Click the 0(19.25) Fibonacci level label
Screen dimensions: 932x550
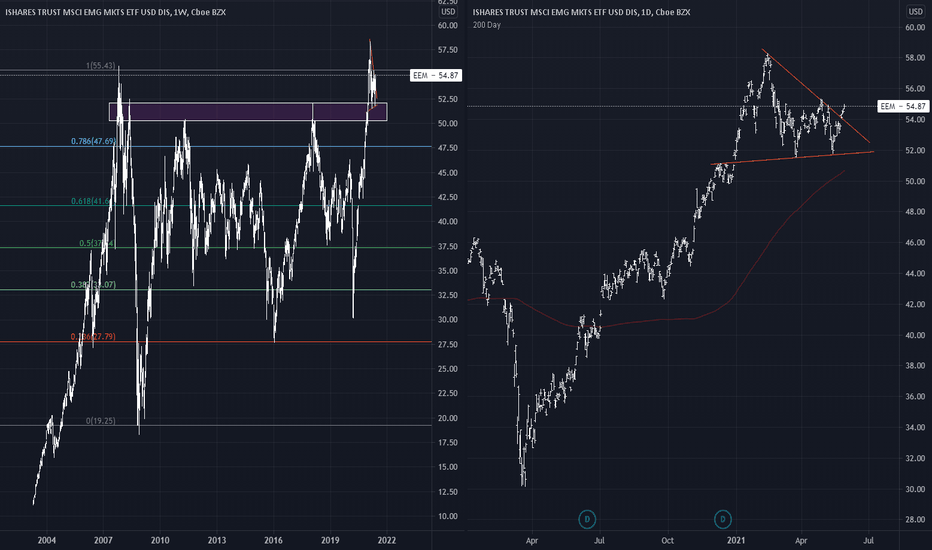pyautogui.click(x=100, y=420)
